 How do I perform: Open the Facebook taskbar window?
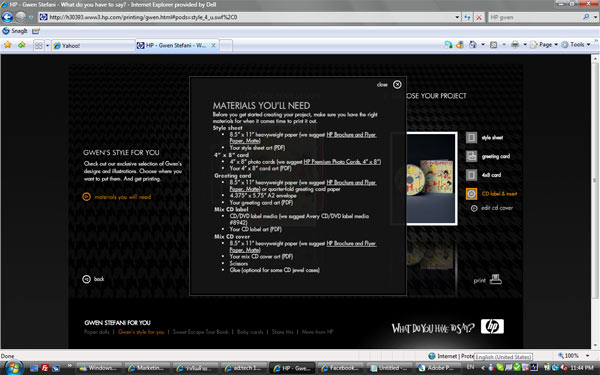click(x=340, y=368)
